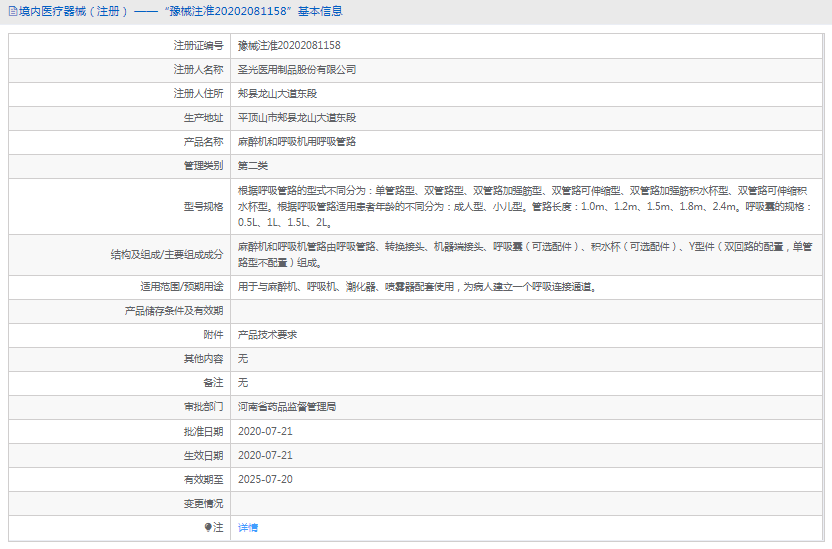
Task: Click the 无 value in 其他内容 row
Action: (x=243, y=359)
